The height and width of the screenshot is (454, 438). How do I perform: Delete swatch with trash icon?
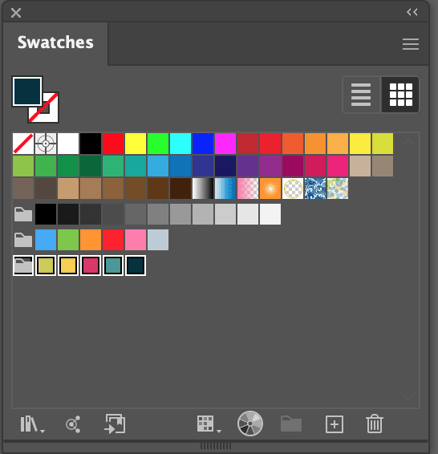374,424
